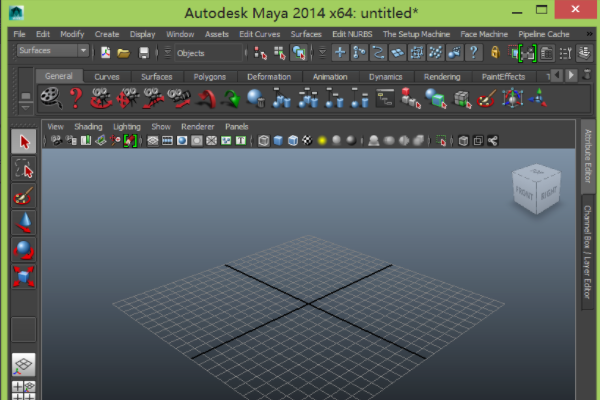The image size is (600, 400).
Task: Activate the Lasso select tool
Action: click(24, 168)
